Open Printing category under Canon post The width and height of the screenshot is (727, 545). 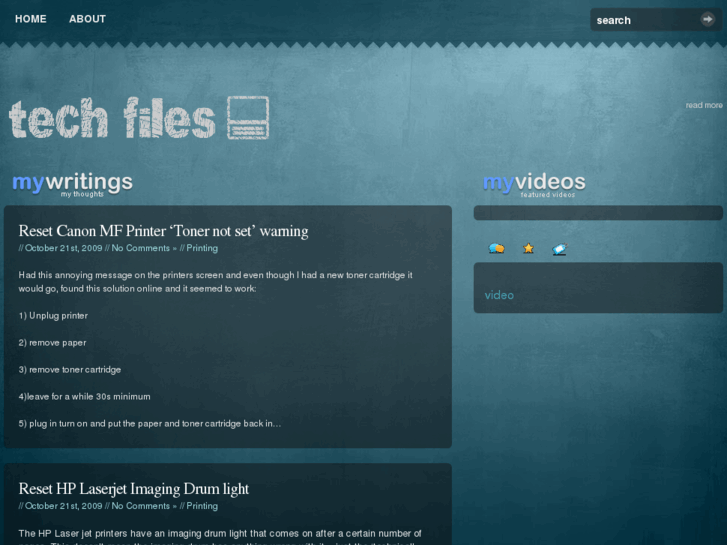(x=202, y=248)
